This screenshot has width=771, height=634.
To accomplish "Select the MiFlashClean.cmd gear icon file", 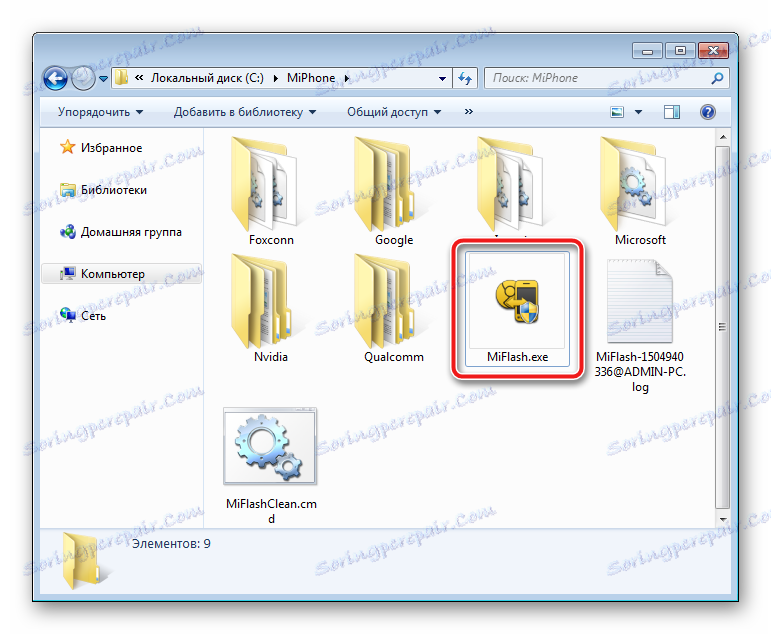I will [x=270, y=446].
